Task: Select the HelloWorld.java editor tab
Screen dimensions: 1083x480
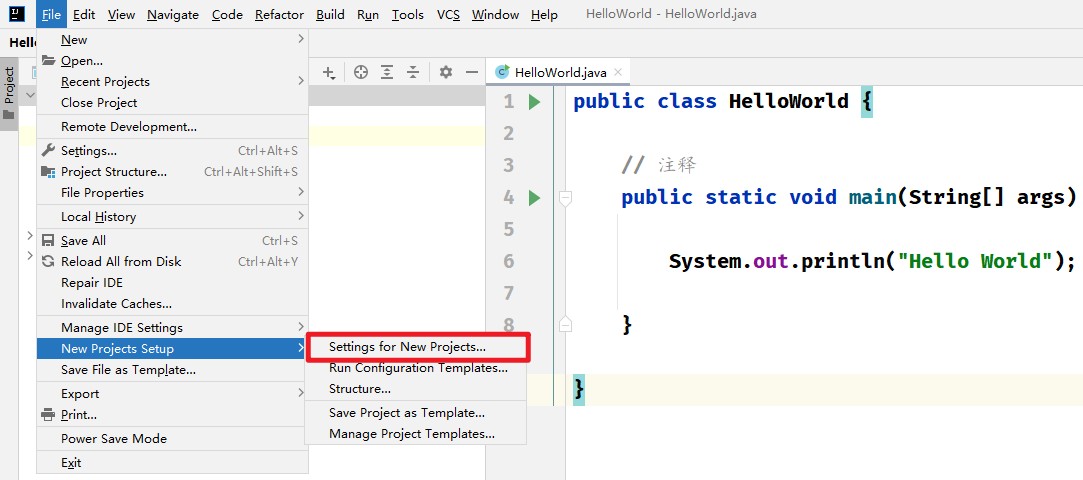Action: click(559, 72)
